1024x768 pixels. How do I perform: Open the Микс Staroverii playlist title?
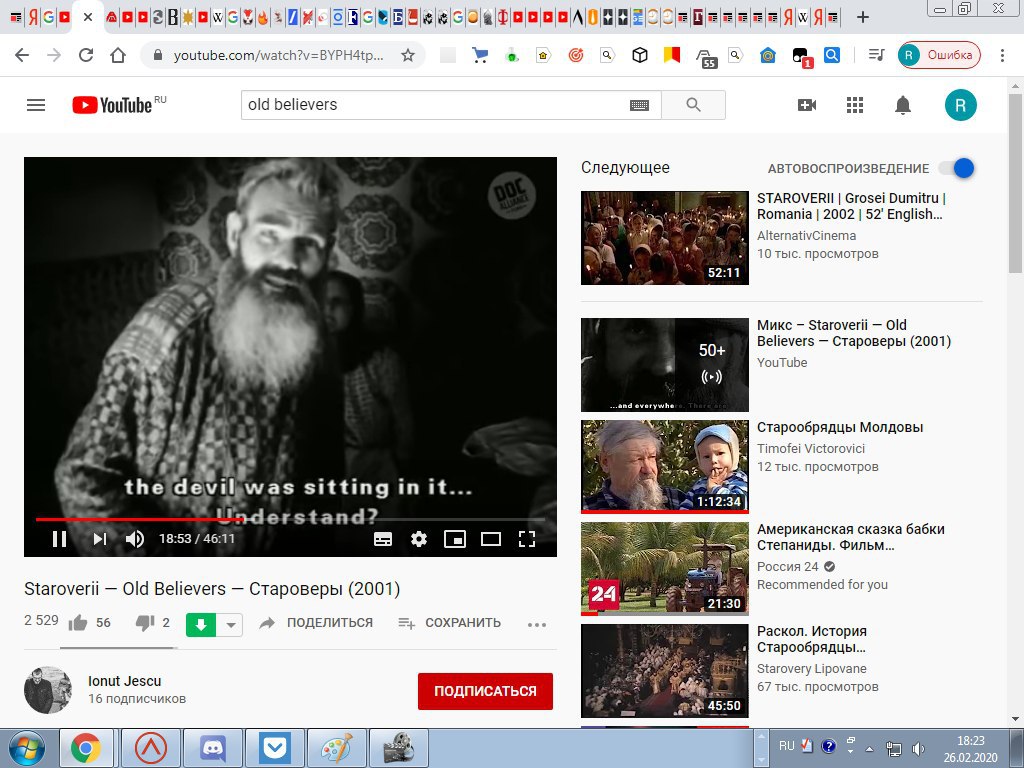[x=854, y=333]
